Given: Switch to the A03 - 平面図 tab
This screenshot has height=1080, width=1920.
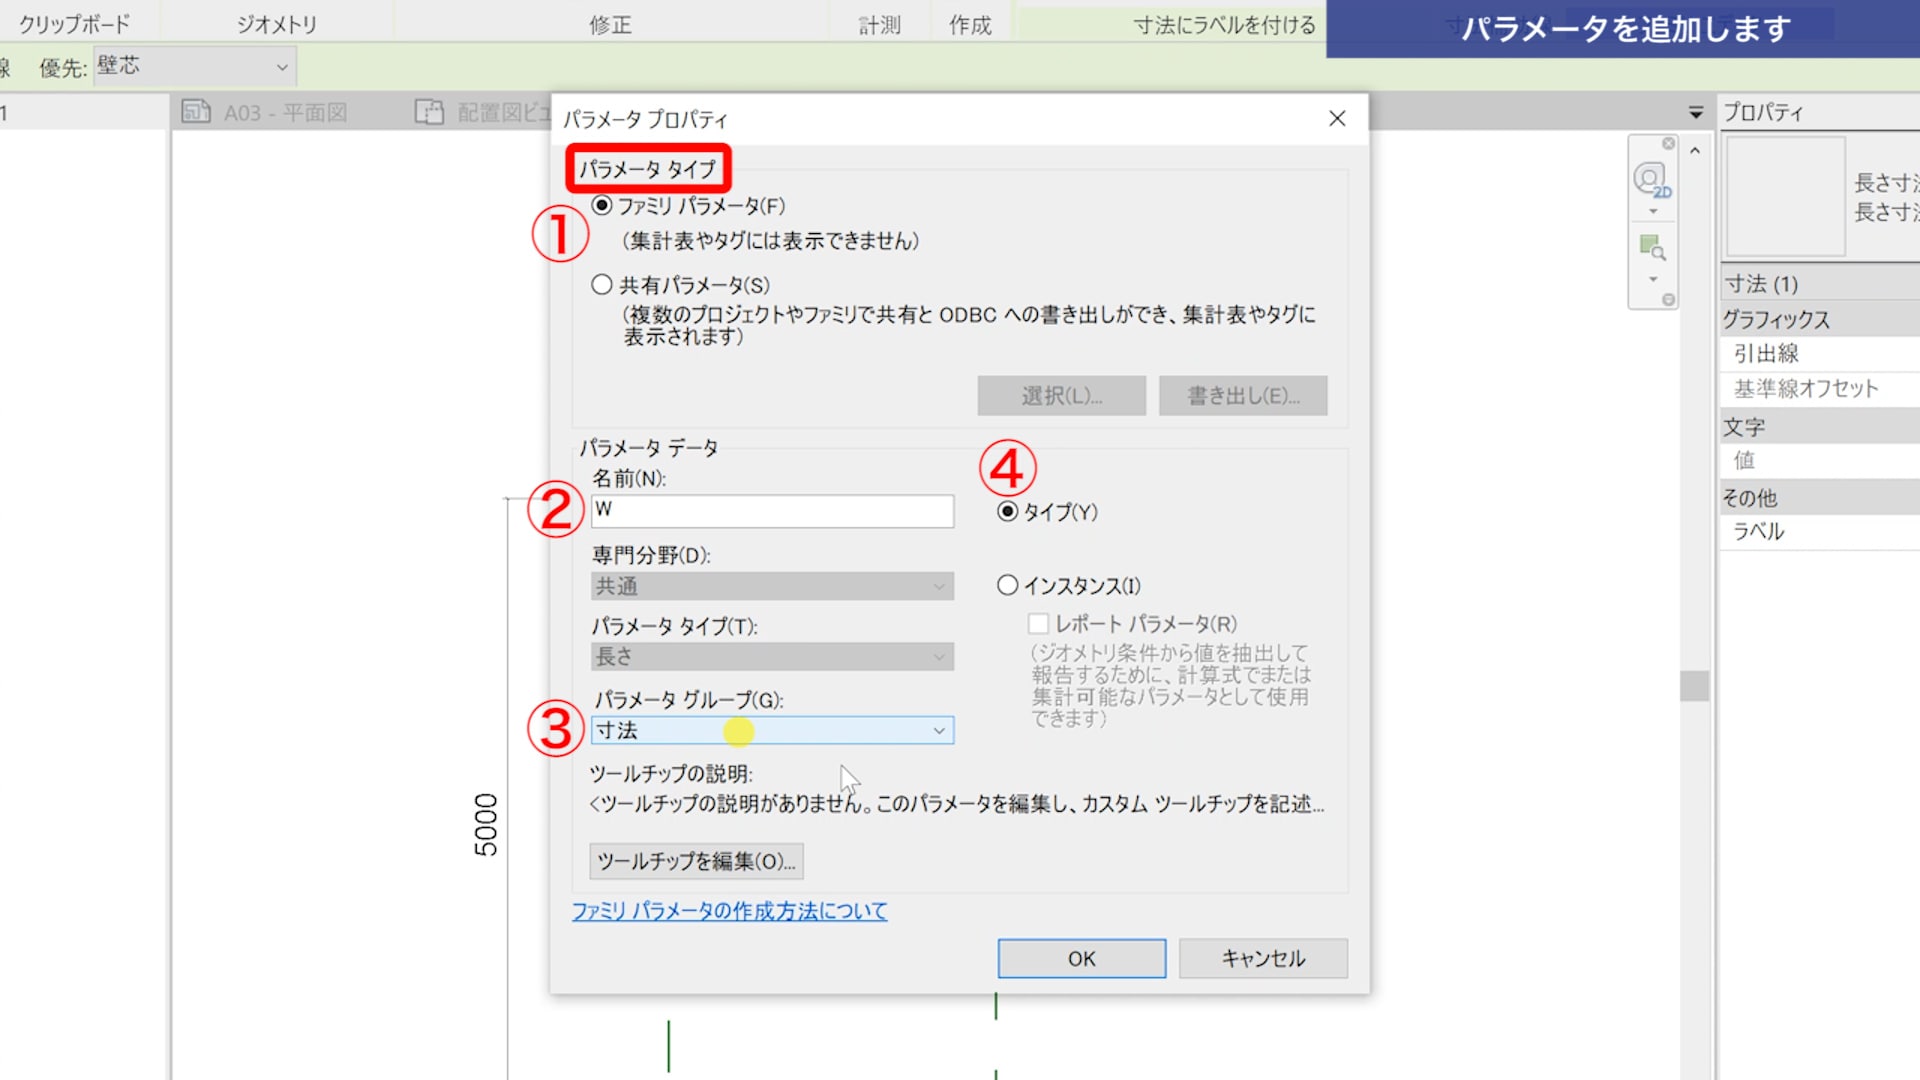Looking at the screenshot, I should coord(285,113).
